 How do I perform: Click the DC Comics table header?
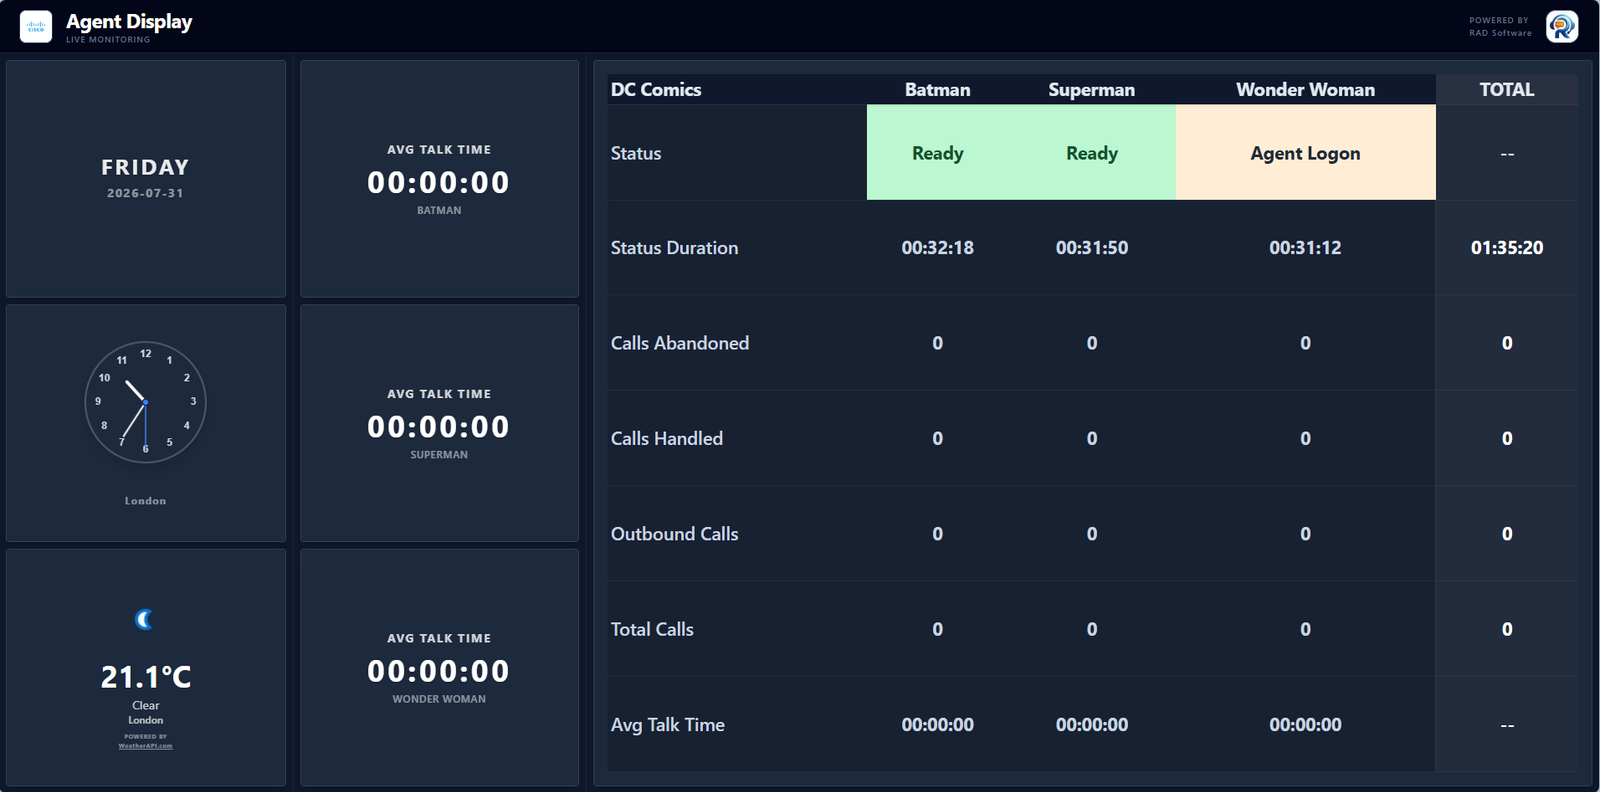pos(656,89)
